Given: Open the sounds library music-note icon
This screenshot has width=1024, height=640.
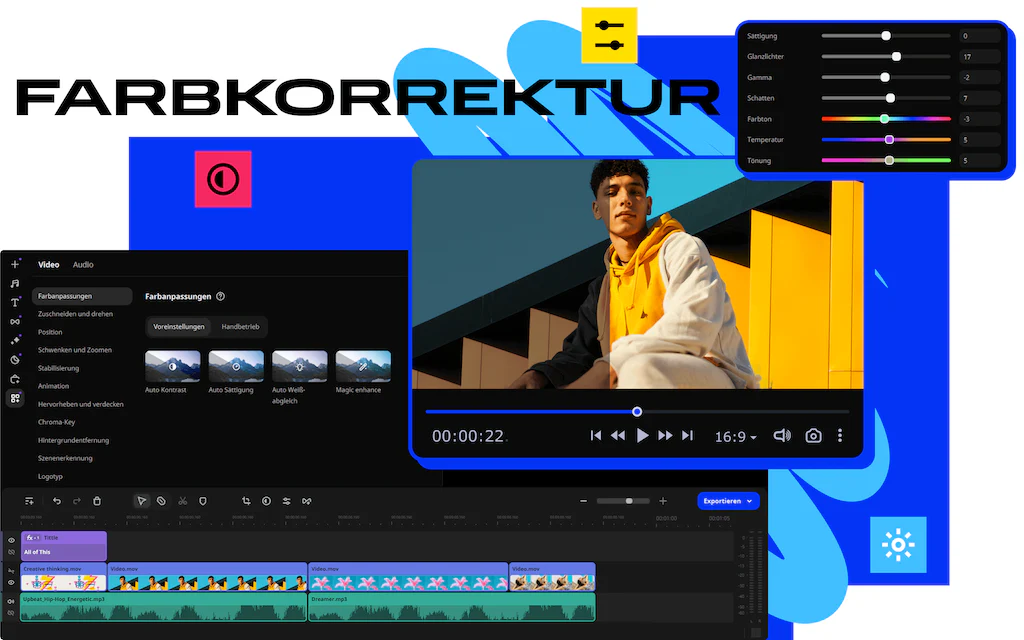Looking at the screenshot, I should [x=15, y=283].
